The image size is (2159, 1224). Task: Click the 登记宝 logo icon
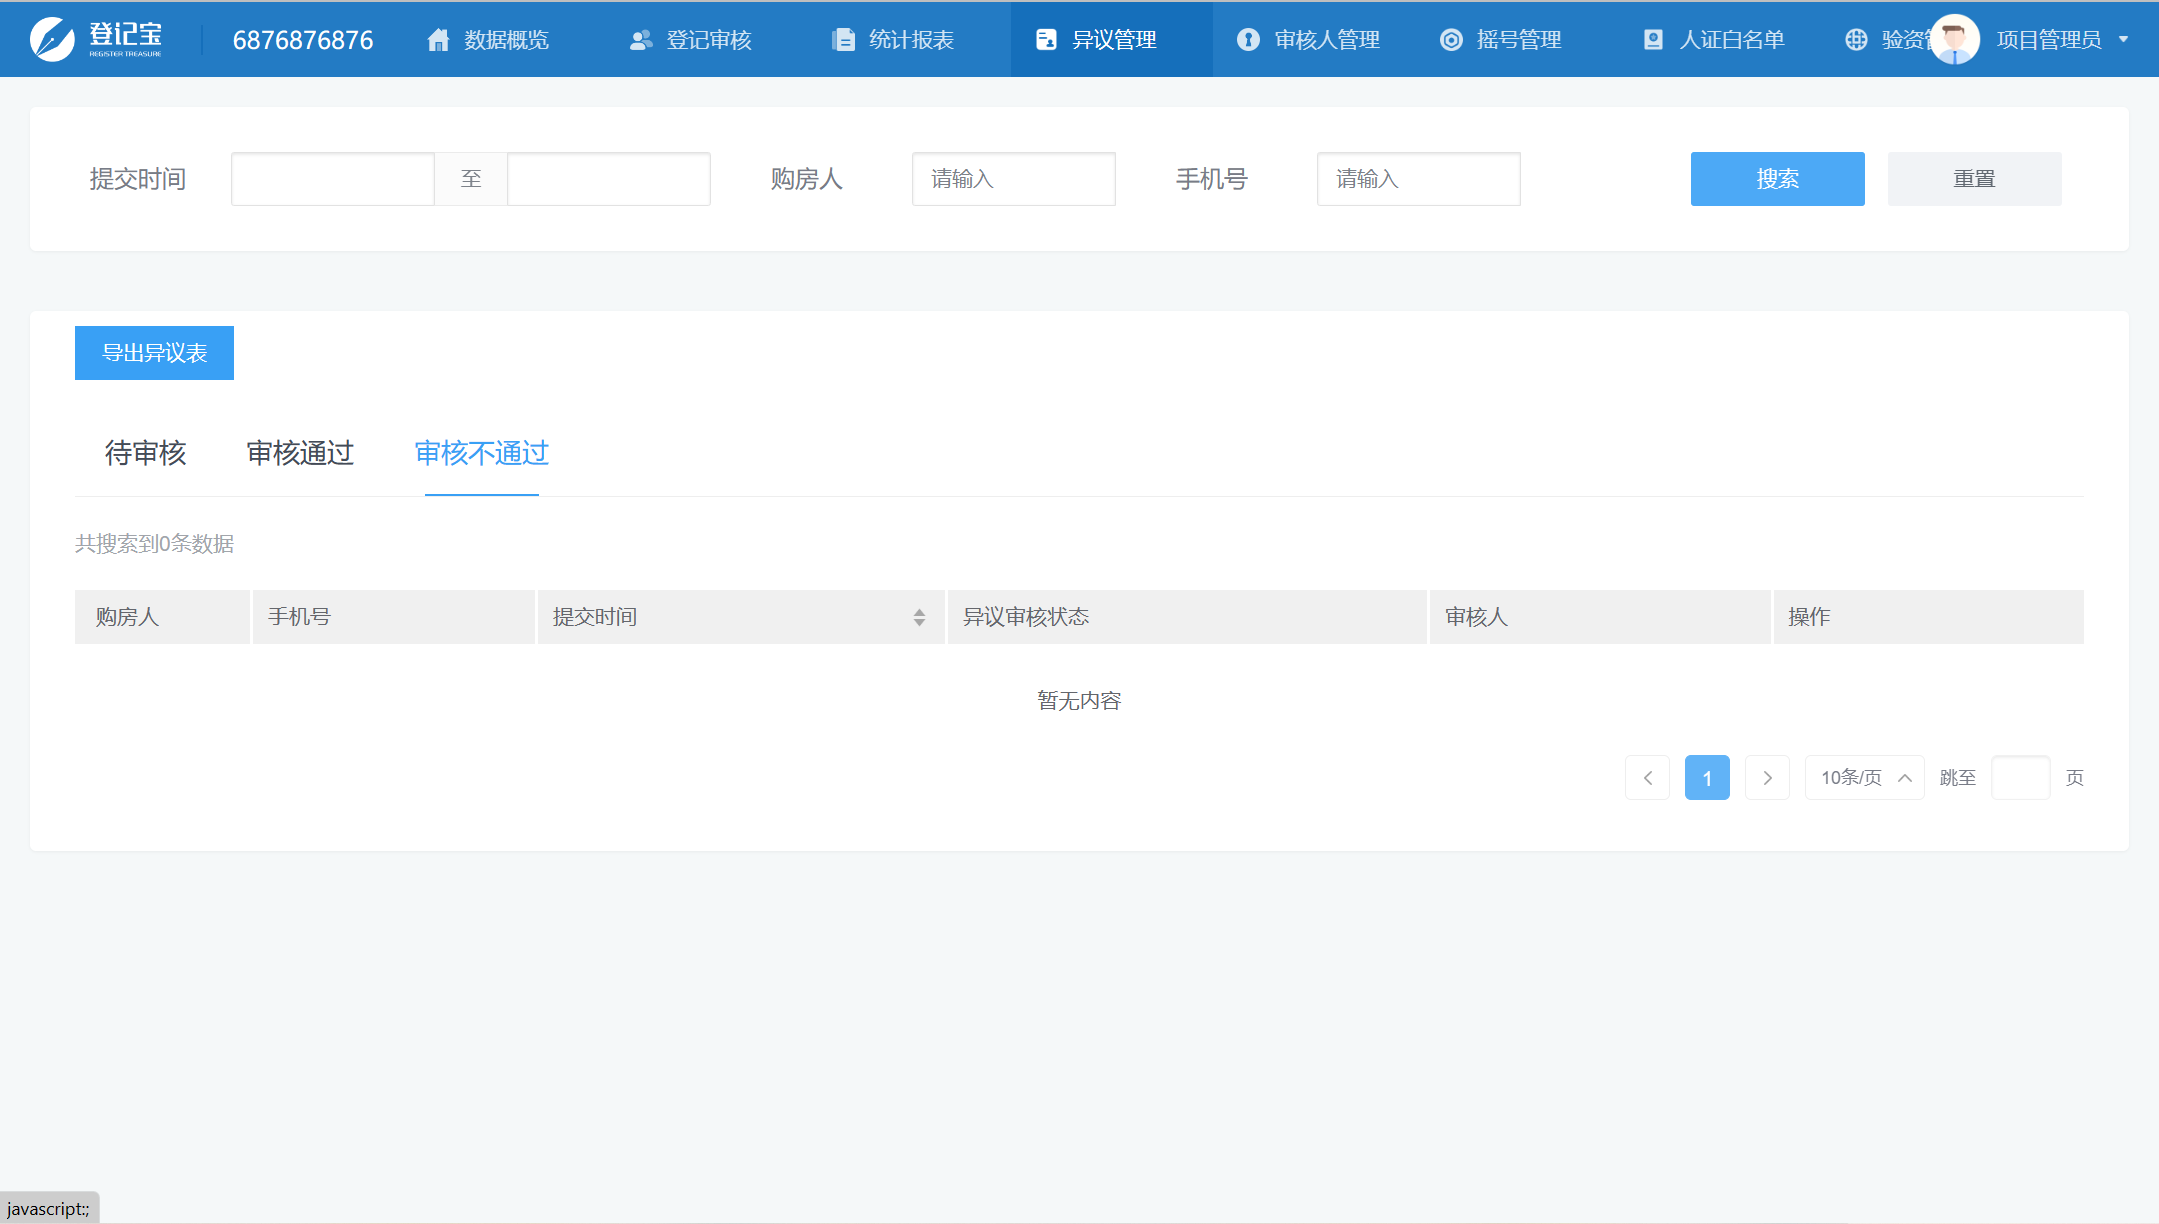[x=52, y=39]
